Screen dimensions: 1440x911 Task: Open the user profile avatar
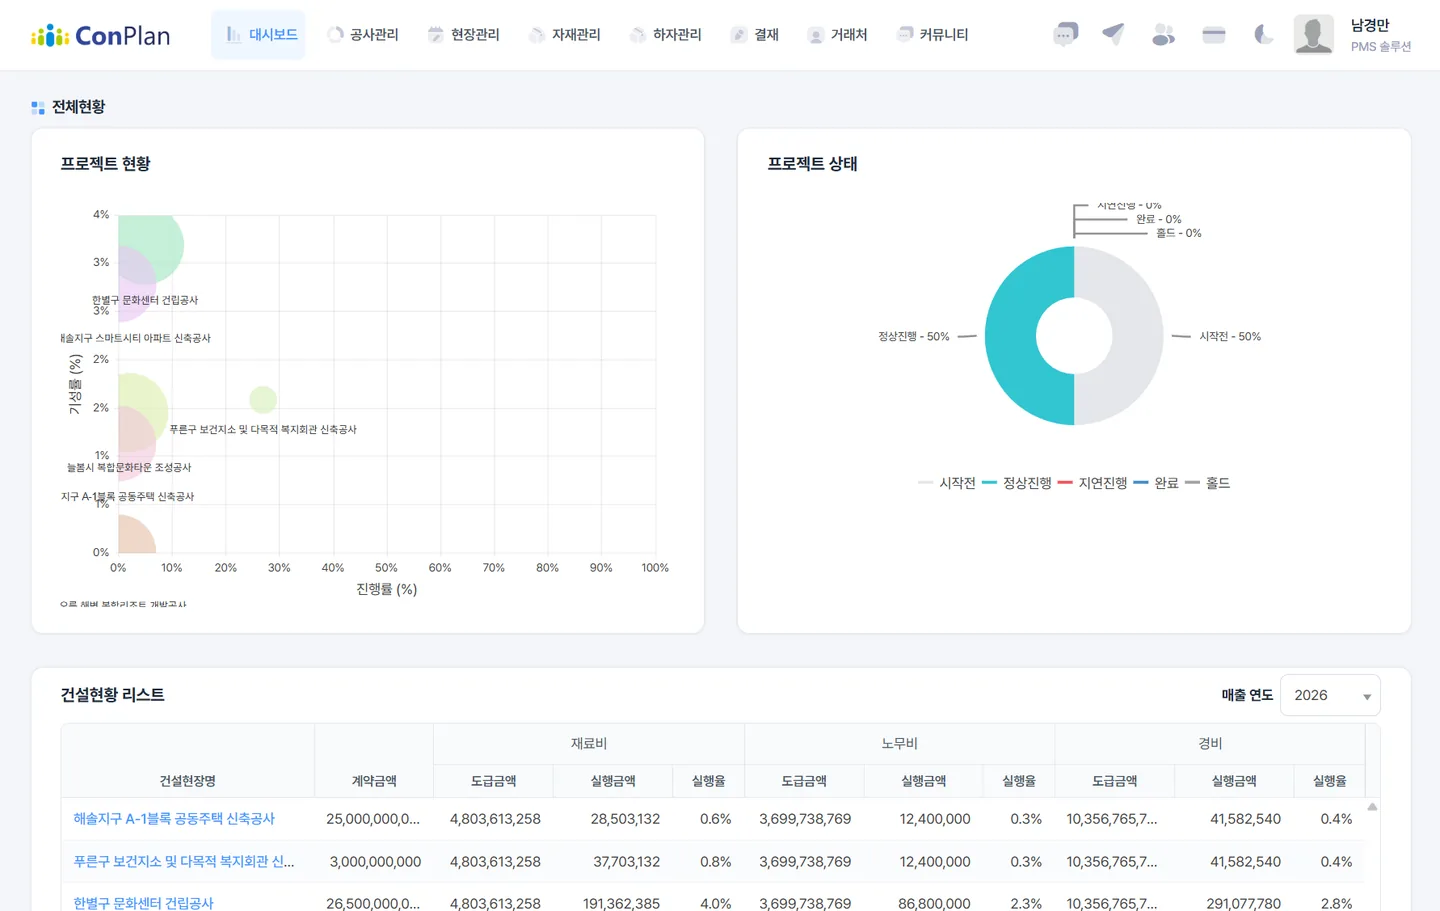click(1313, 35)
